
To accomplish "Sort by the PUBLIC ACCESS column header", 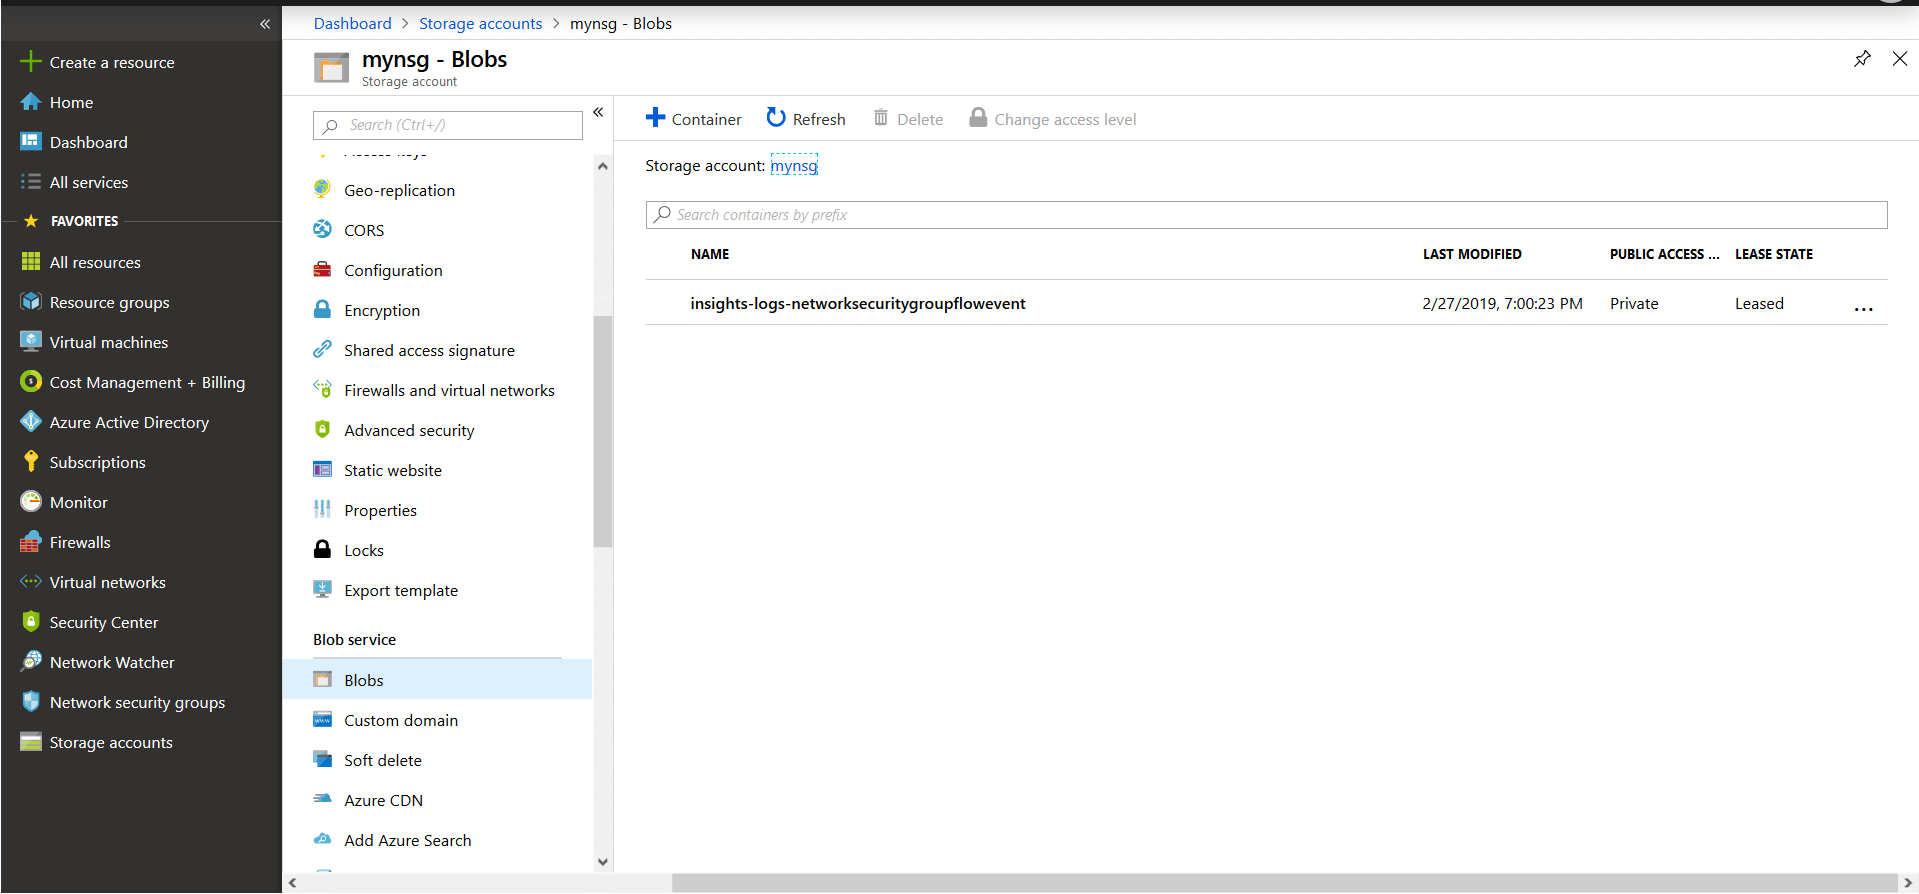I will tap(1664, 254).
